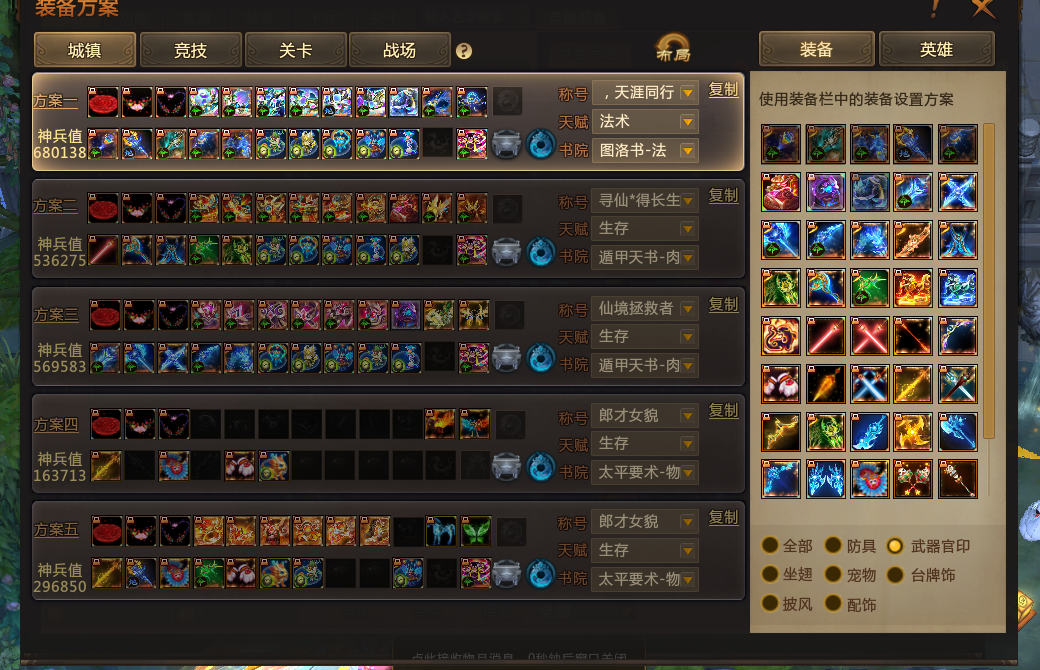Open the 天赋 dropdown set to 法术

coord(645,122)
